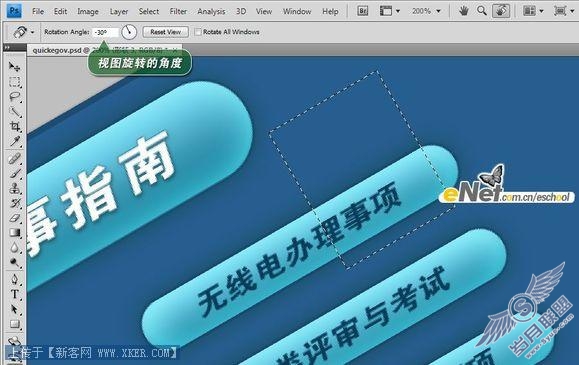The image size is (579, 365).
Task: Select the Move tool
Action: pyautogui.click(x=14, y=66)
